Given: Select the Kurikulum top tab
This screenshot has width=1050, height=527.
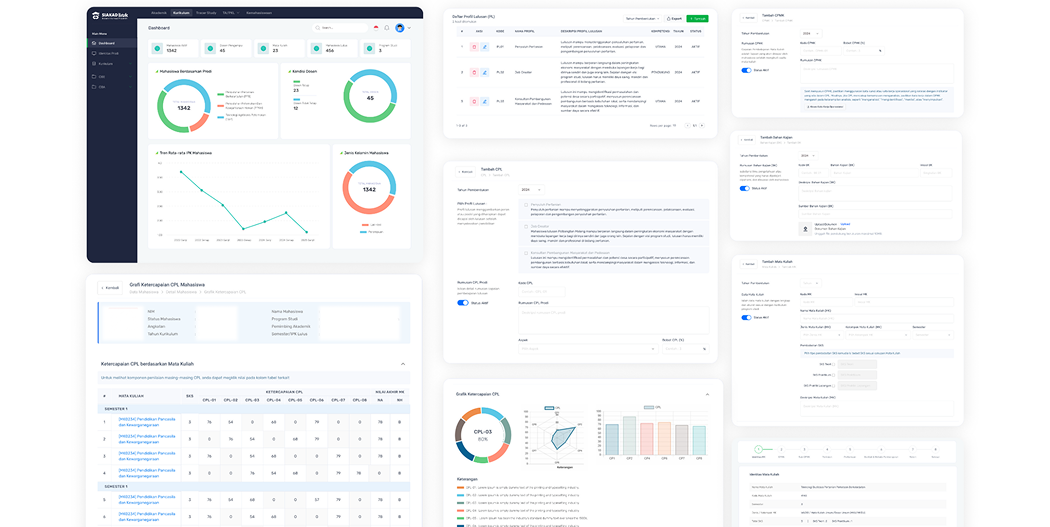Looking at the screenshot, I should 181,13.
